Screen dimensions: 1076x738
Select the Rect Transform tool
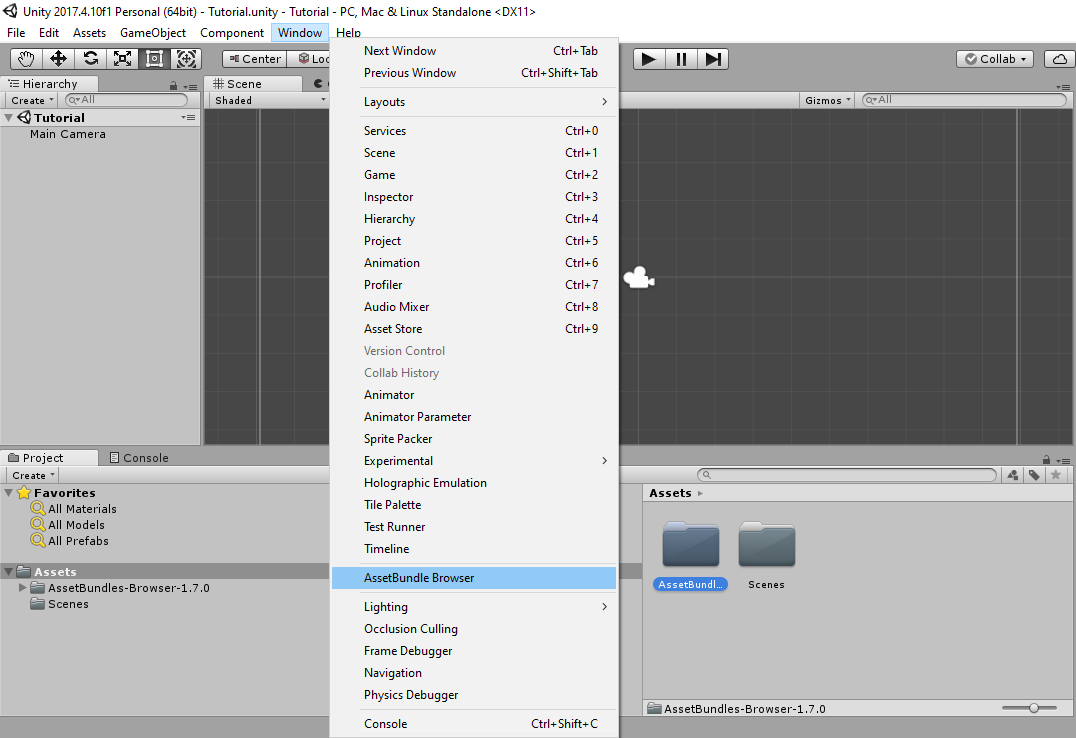coord(154,59)
